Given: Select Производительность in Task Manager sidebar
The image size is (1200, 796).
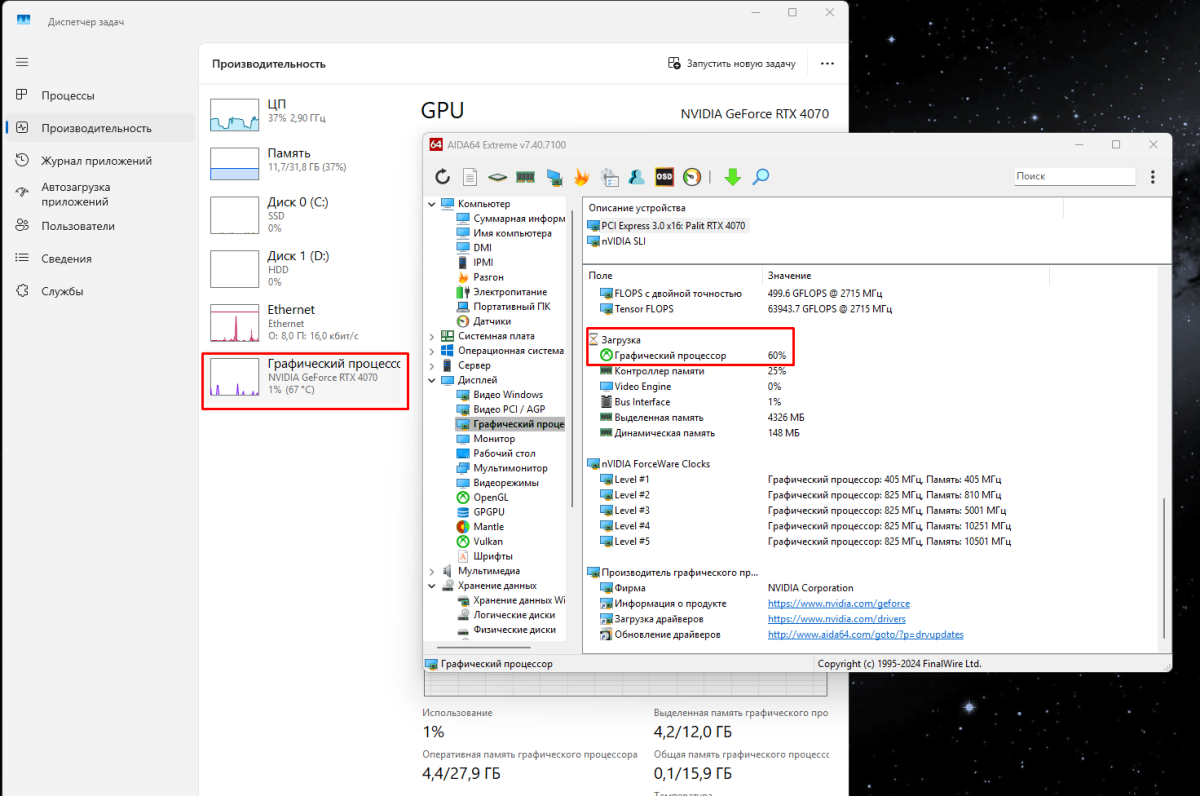Looking at the screenshot, I should point(98,128).
